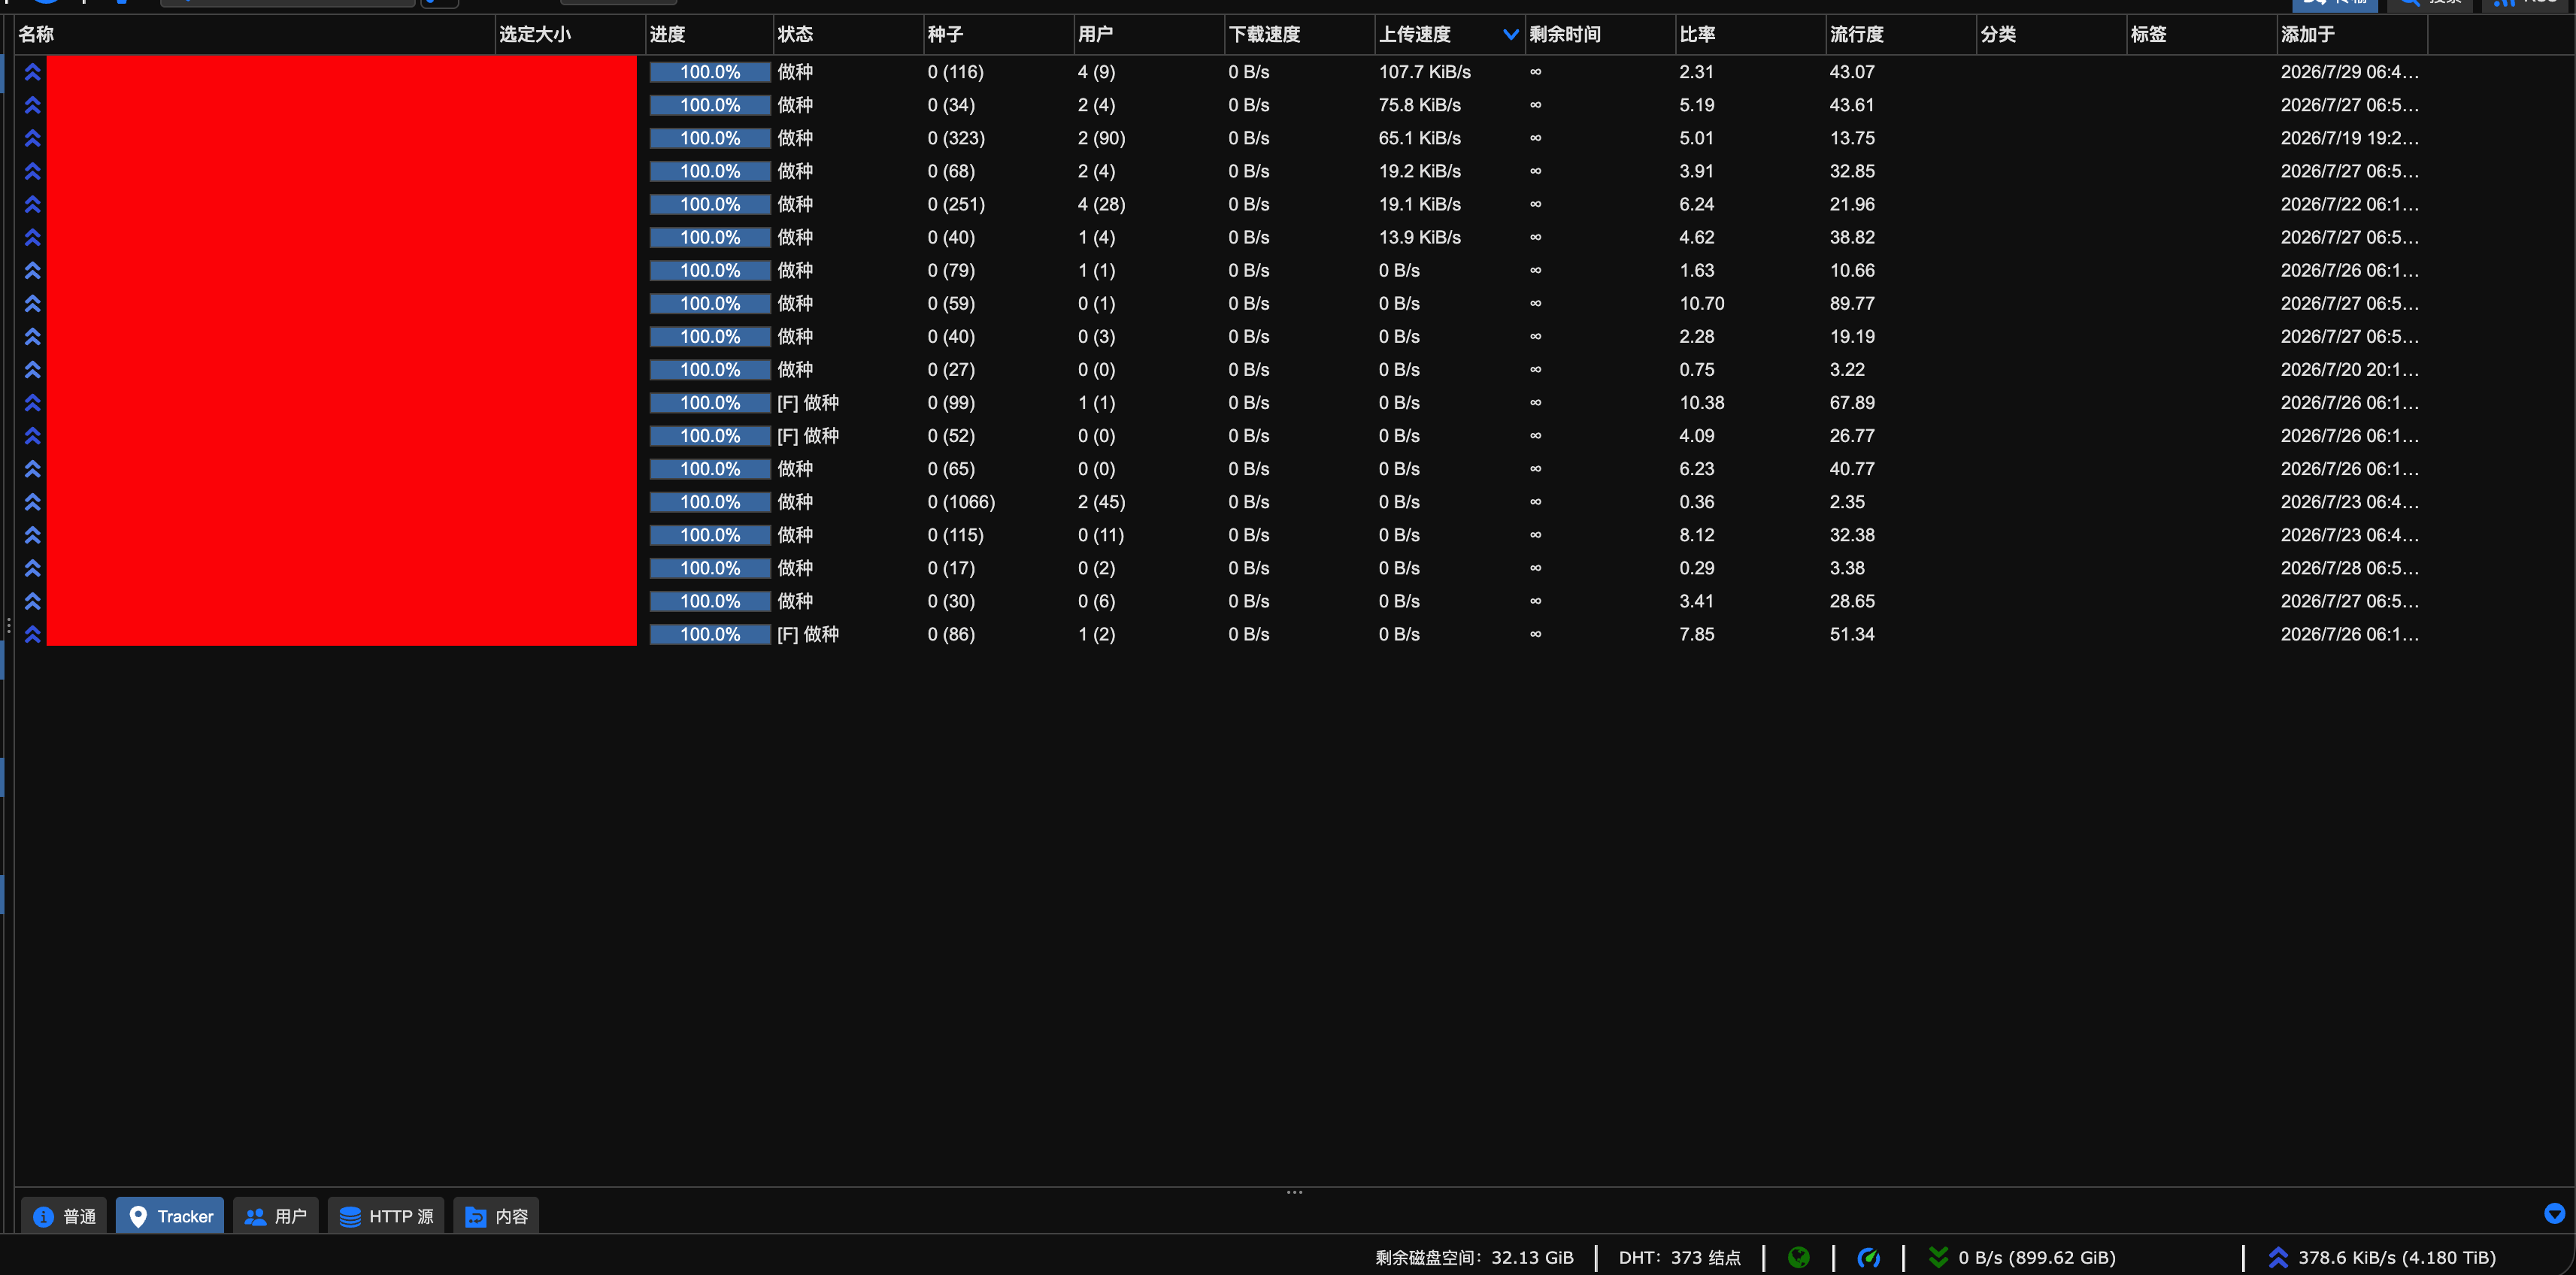
Task: Click upload speed cell 107.7 KiB/s
Action: (1424, 72)
